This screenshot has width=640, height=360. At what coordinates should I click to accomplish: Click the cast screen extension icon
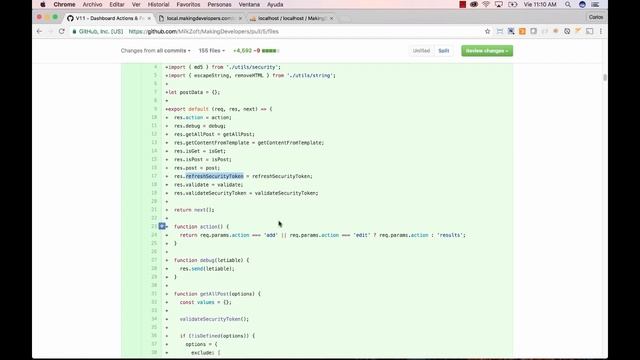click(590, 31)
